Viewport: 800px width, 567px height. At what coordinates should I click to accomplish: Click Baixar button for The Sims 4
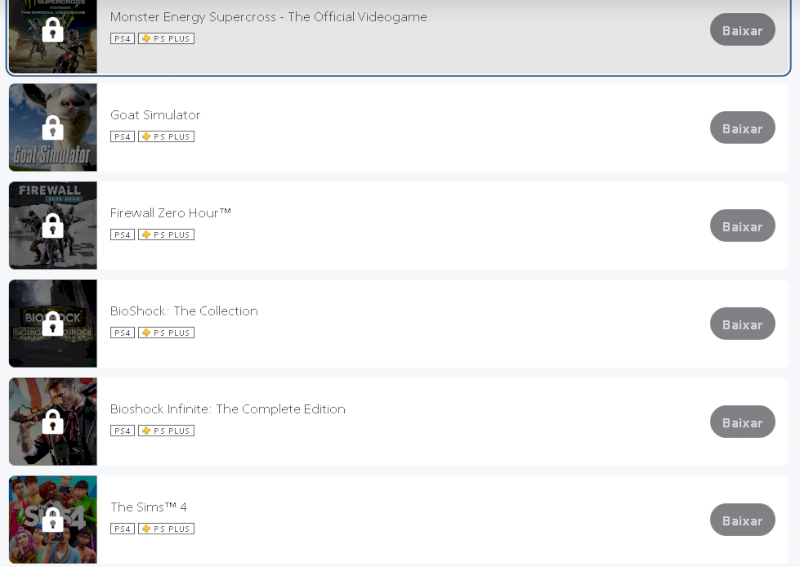pos(742,520)
